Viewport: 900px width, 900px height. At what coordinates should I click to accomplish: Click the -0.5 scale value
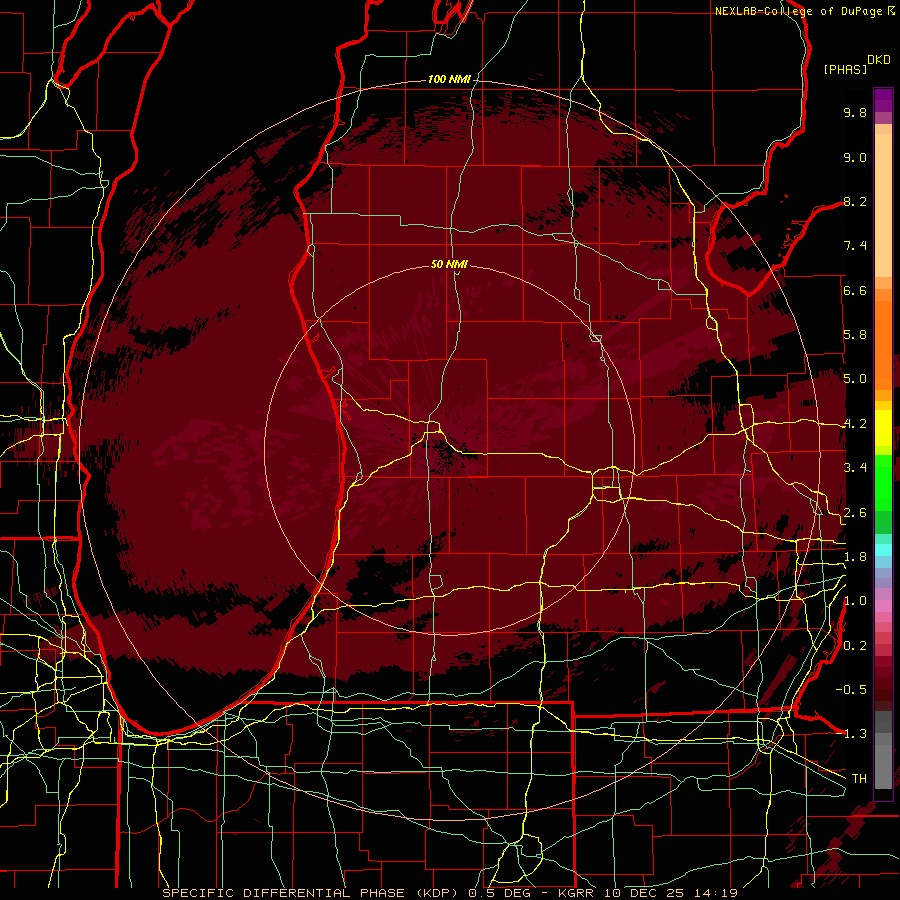[851, 689]
